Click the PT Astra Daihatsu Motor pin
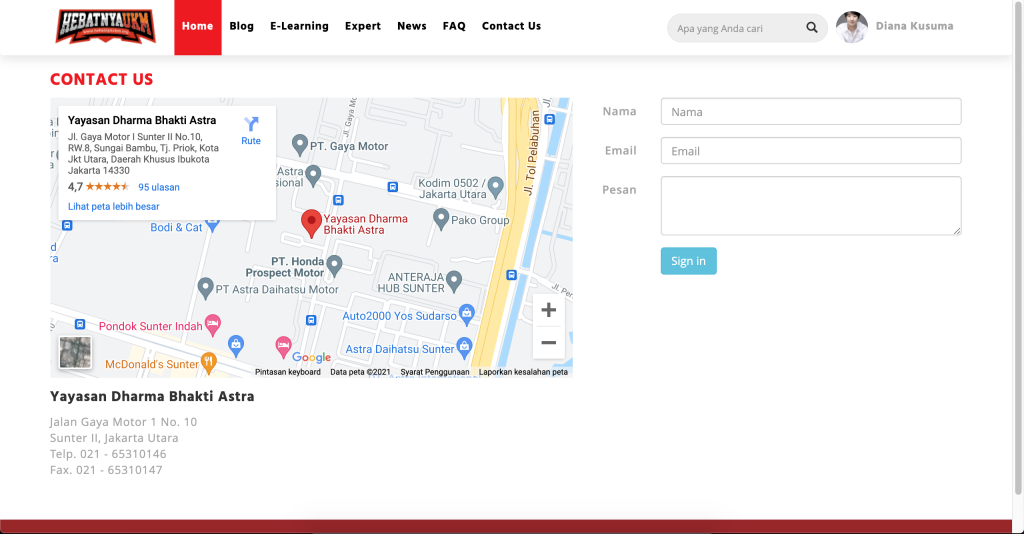 click(206, 288)
